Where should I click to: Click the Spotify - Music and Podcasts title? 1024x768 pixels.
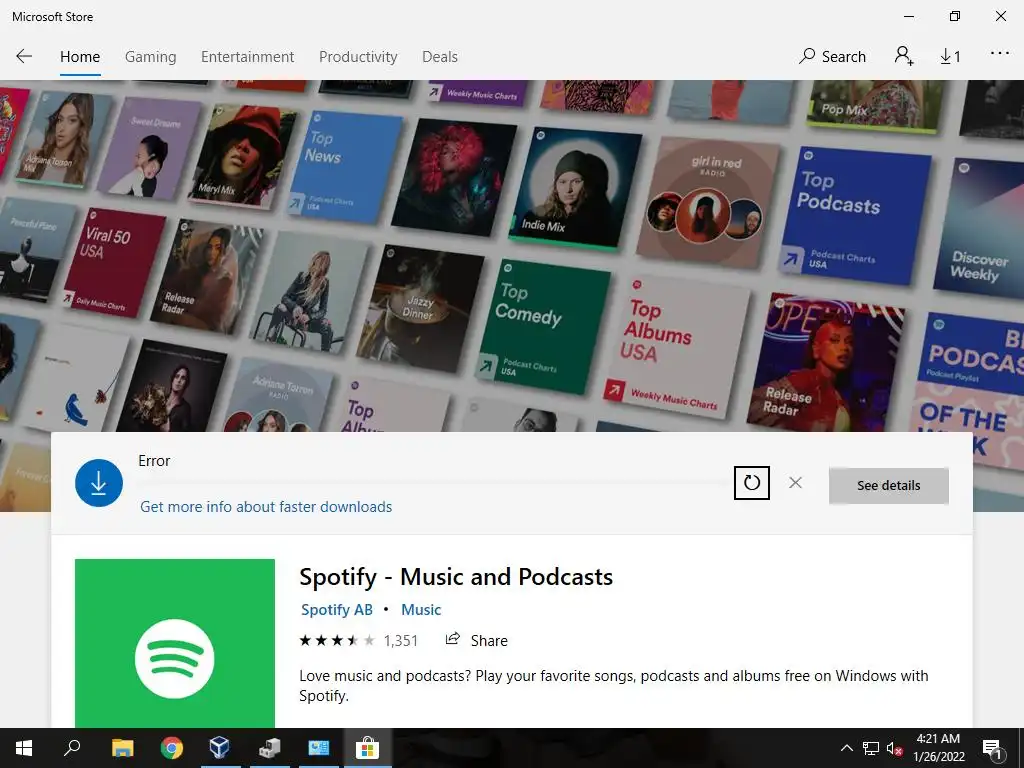tap(456, 577)
